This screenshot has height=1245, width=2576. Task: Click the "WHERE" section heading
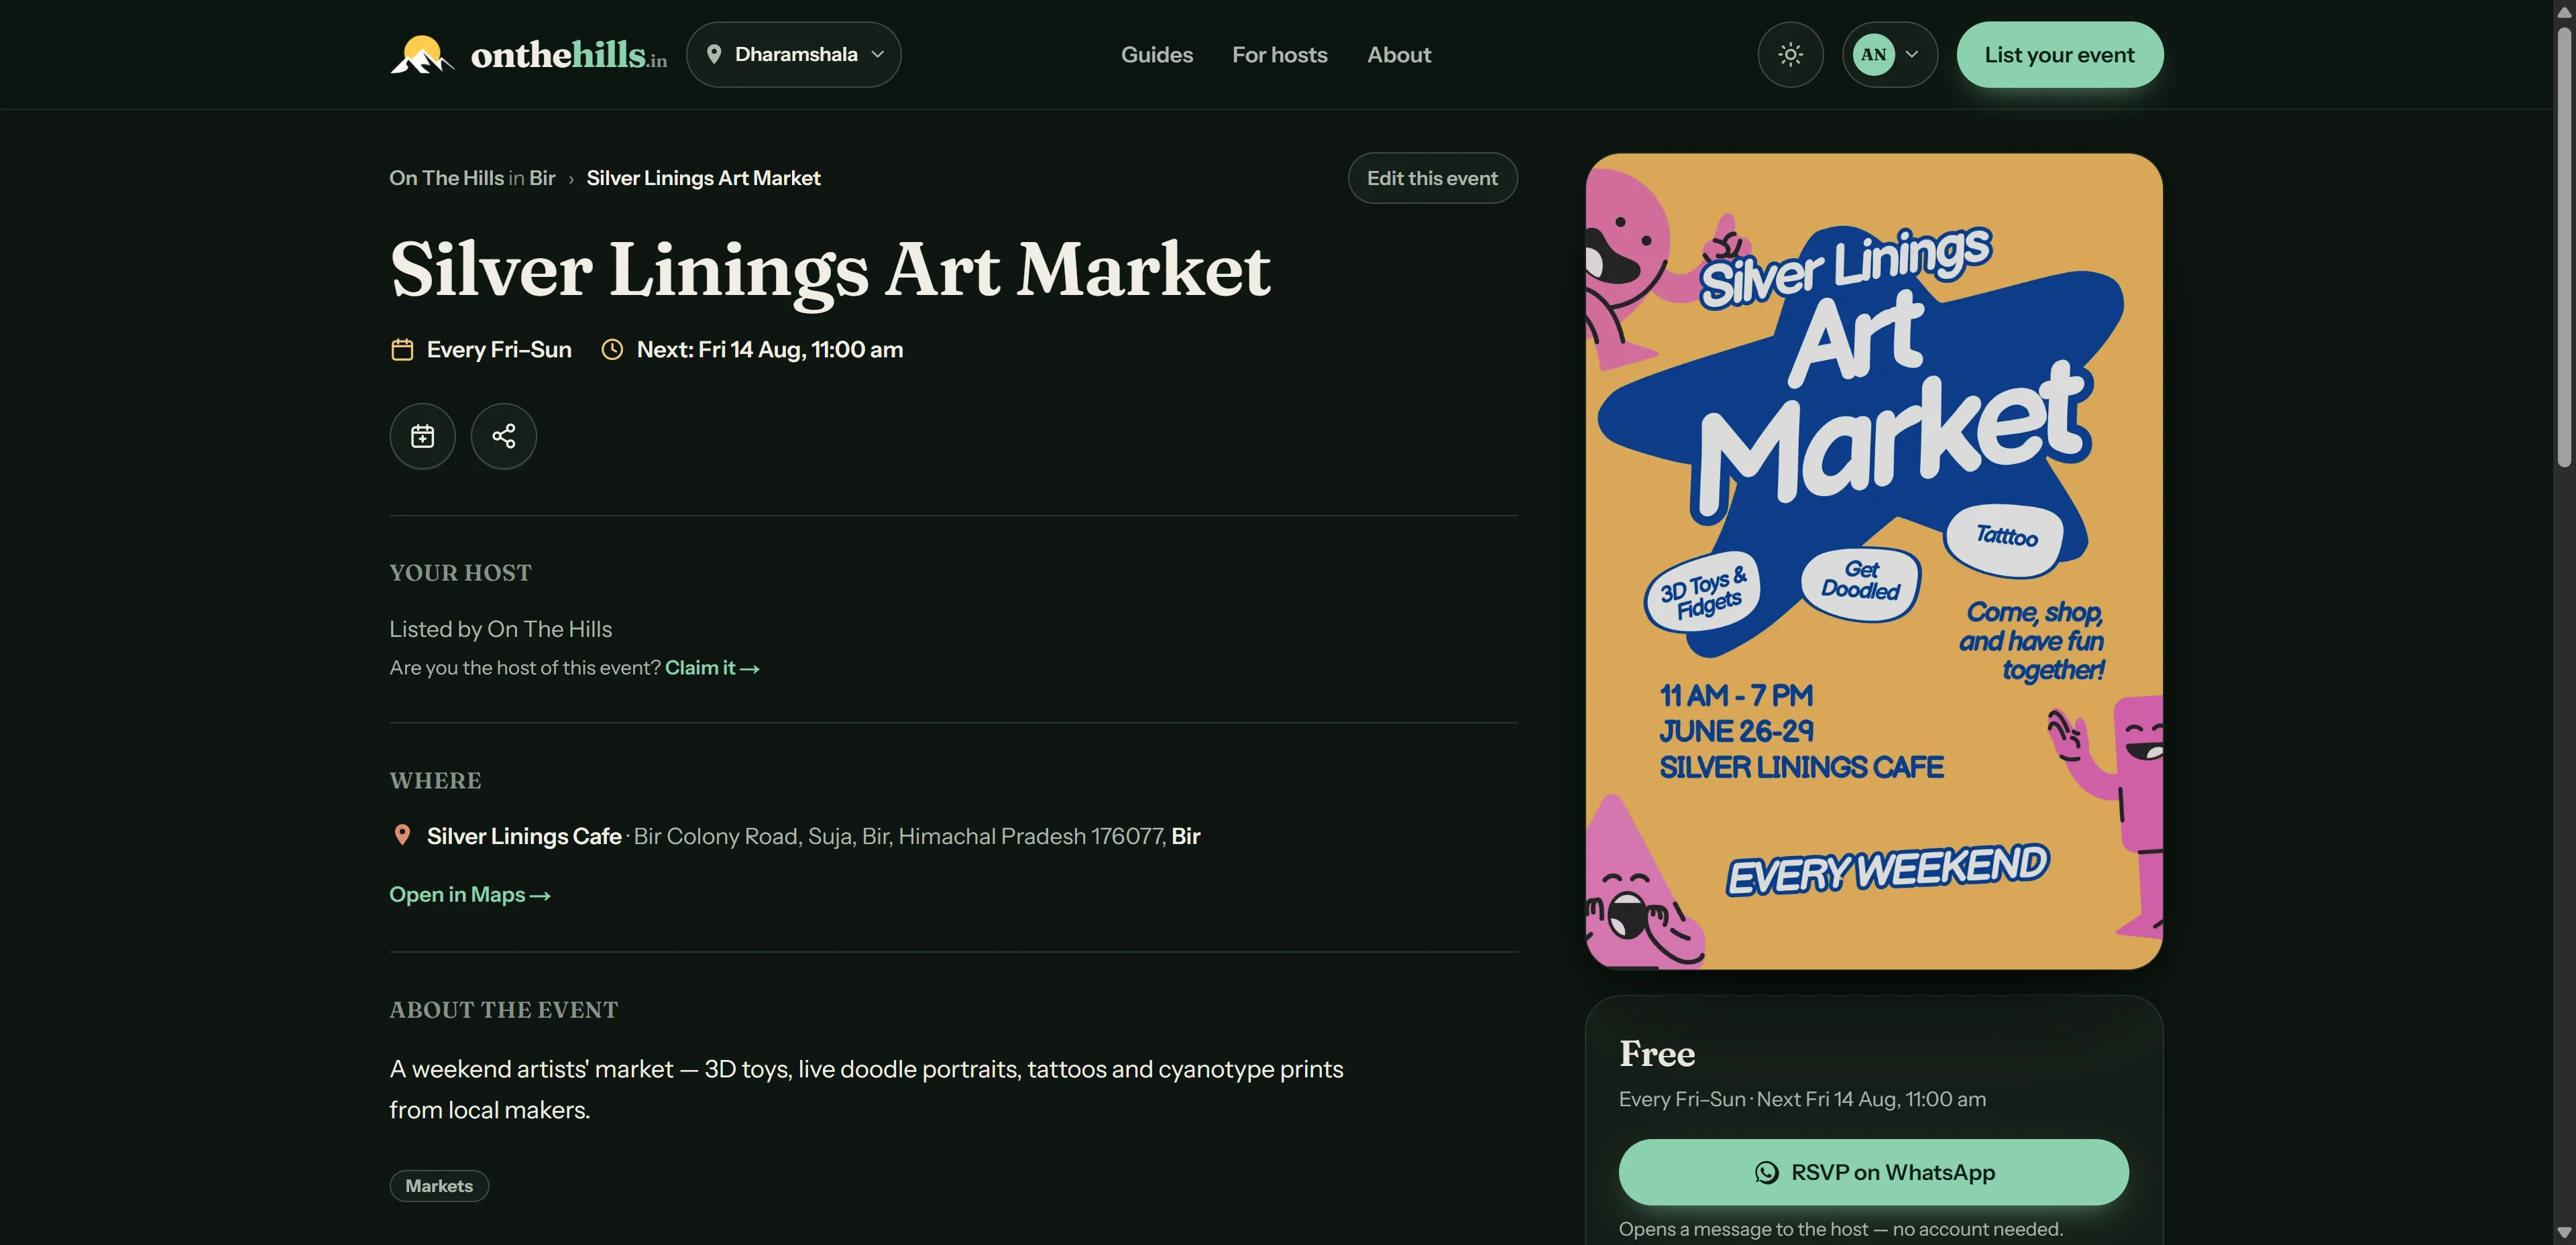pyautogui.click(x=436, y=781)
